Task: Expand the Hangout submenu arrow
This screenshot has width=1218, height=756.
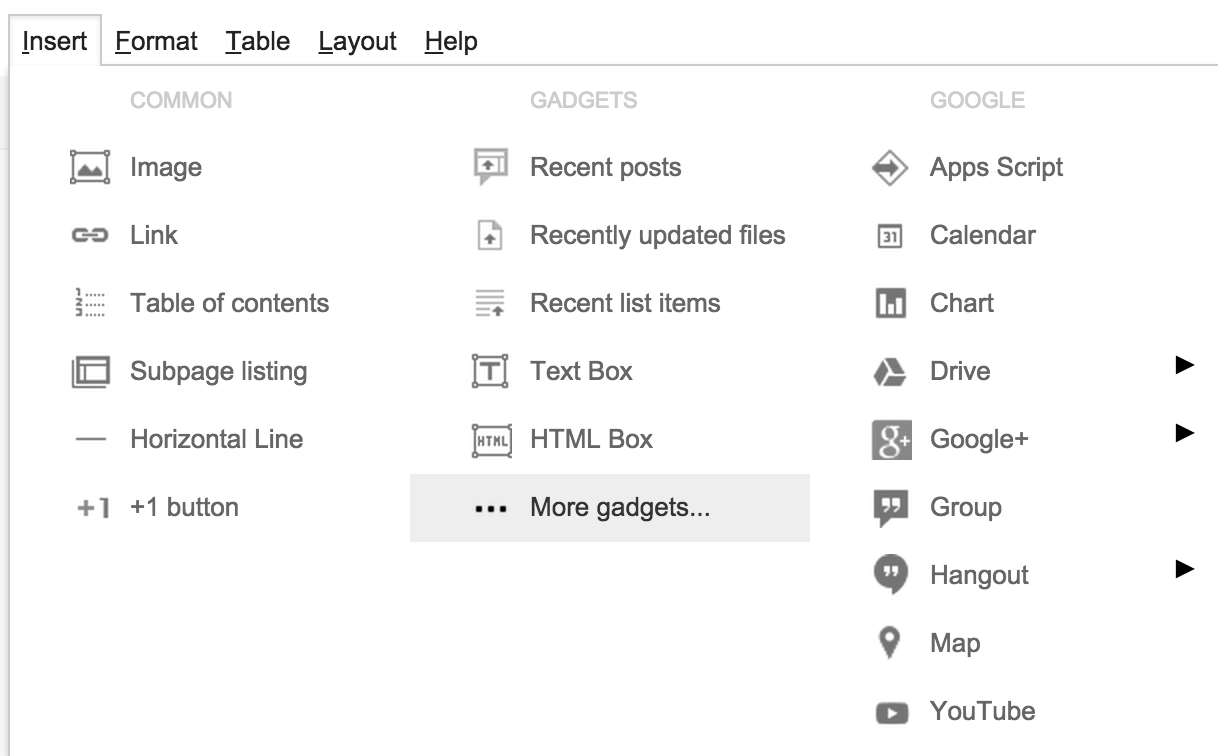Action: click(1185, 570)
